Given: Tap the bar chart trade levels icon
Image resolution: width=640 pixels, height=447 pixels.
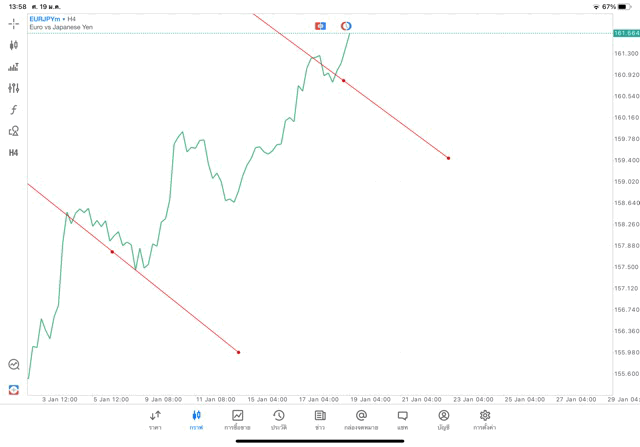Looking at the screenshot, I should [14, 67].
